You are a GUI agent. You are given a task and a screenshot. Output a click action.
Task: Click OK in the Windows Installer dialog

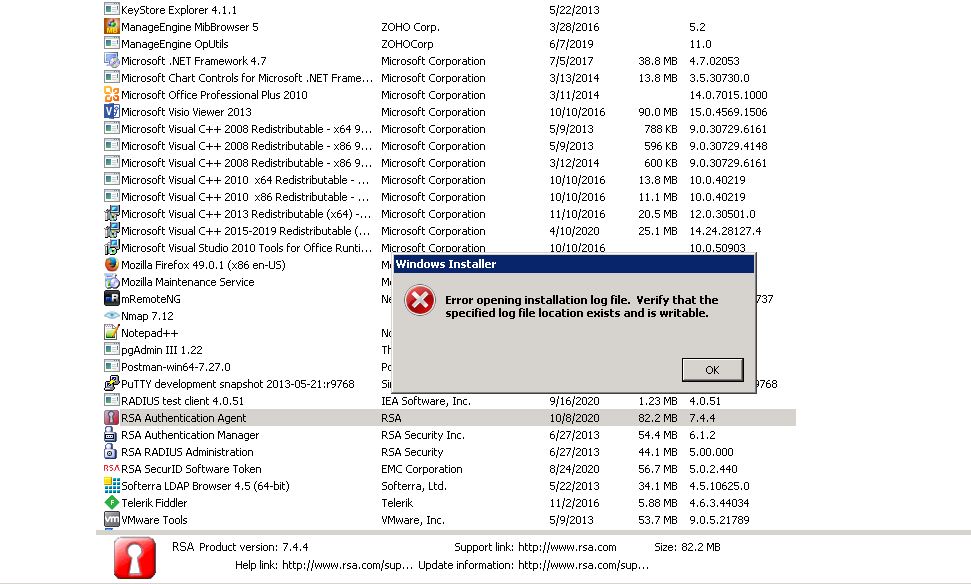(711, 369)
